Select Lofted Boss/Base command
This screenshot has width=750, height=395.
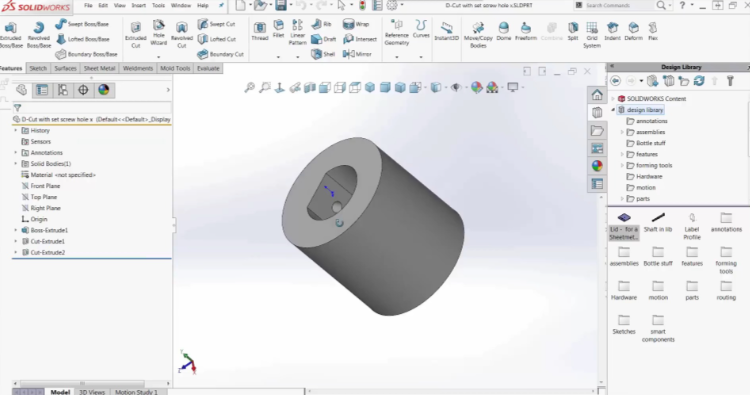(83, 39)
